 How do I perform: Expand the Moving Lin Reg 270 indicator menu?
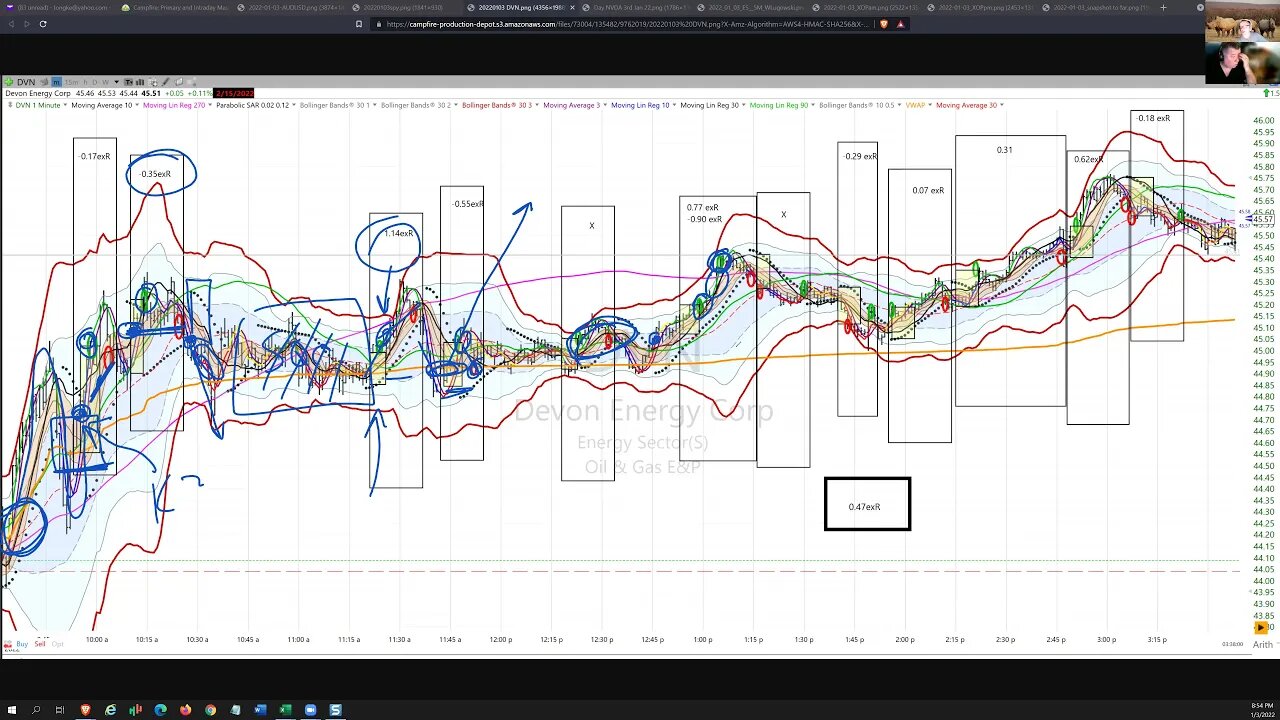(210, 105)
